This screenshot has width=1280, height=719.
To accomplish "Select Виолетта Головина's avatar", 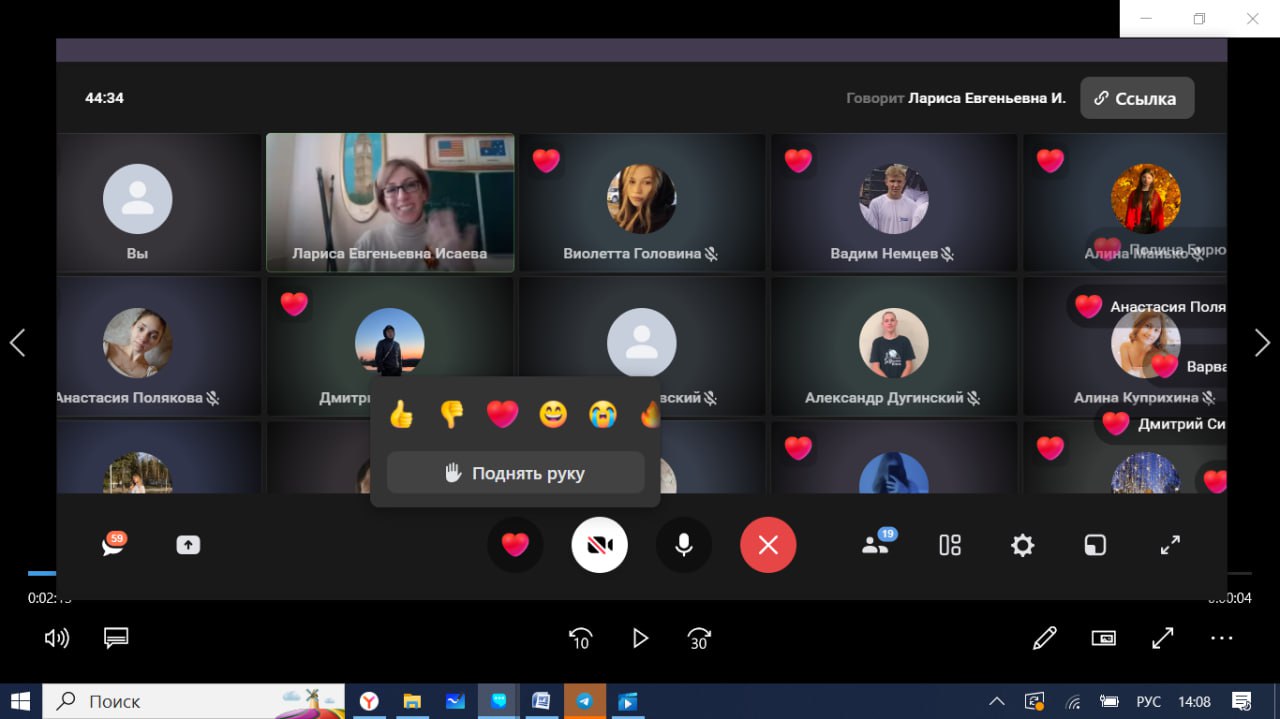I will coord(642,199).
